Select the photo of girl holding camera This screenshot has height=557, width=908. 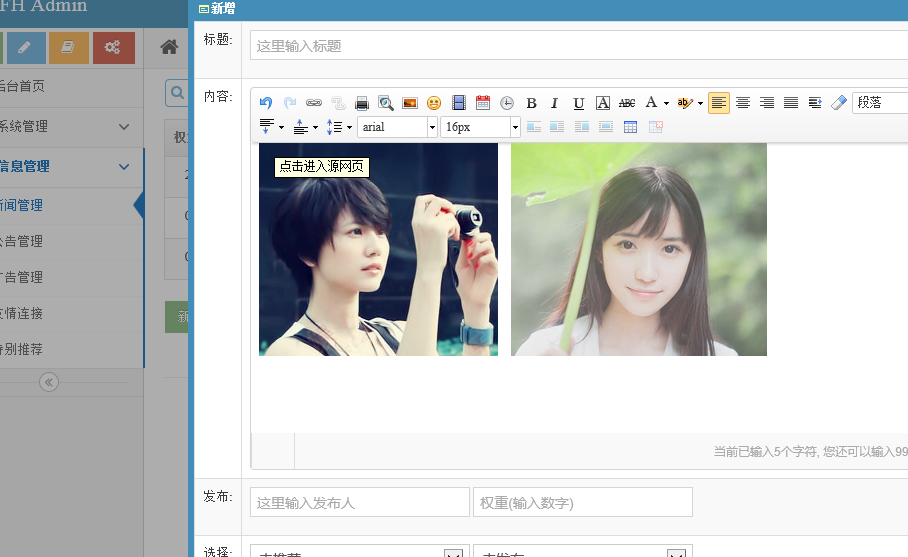(x=378, y=250)
